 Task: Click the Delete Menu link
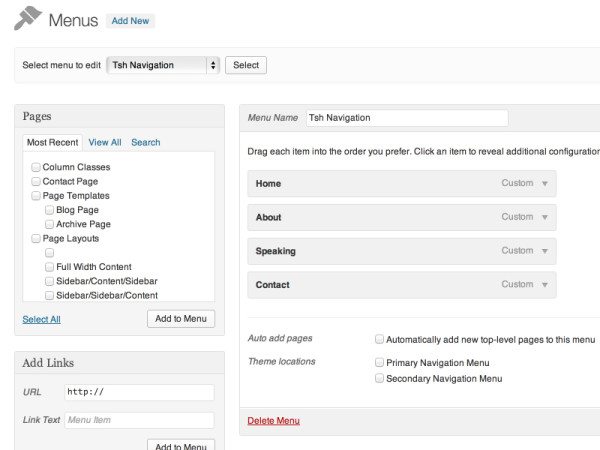click(x=274, y=421)
